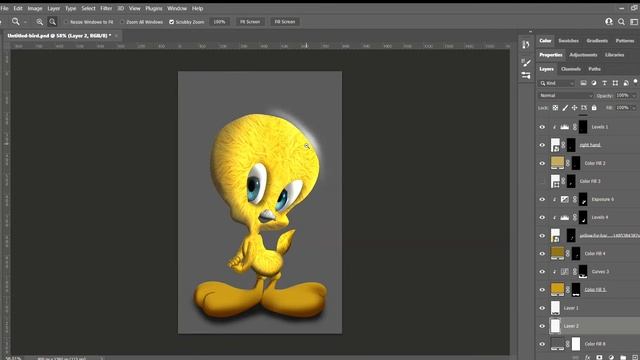640x360 pixels.
Task: Click Lock image pixels brush icon
Action: [x=565, y=108]
